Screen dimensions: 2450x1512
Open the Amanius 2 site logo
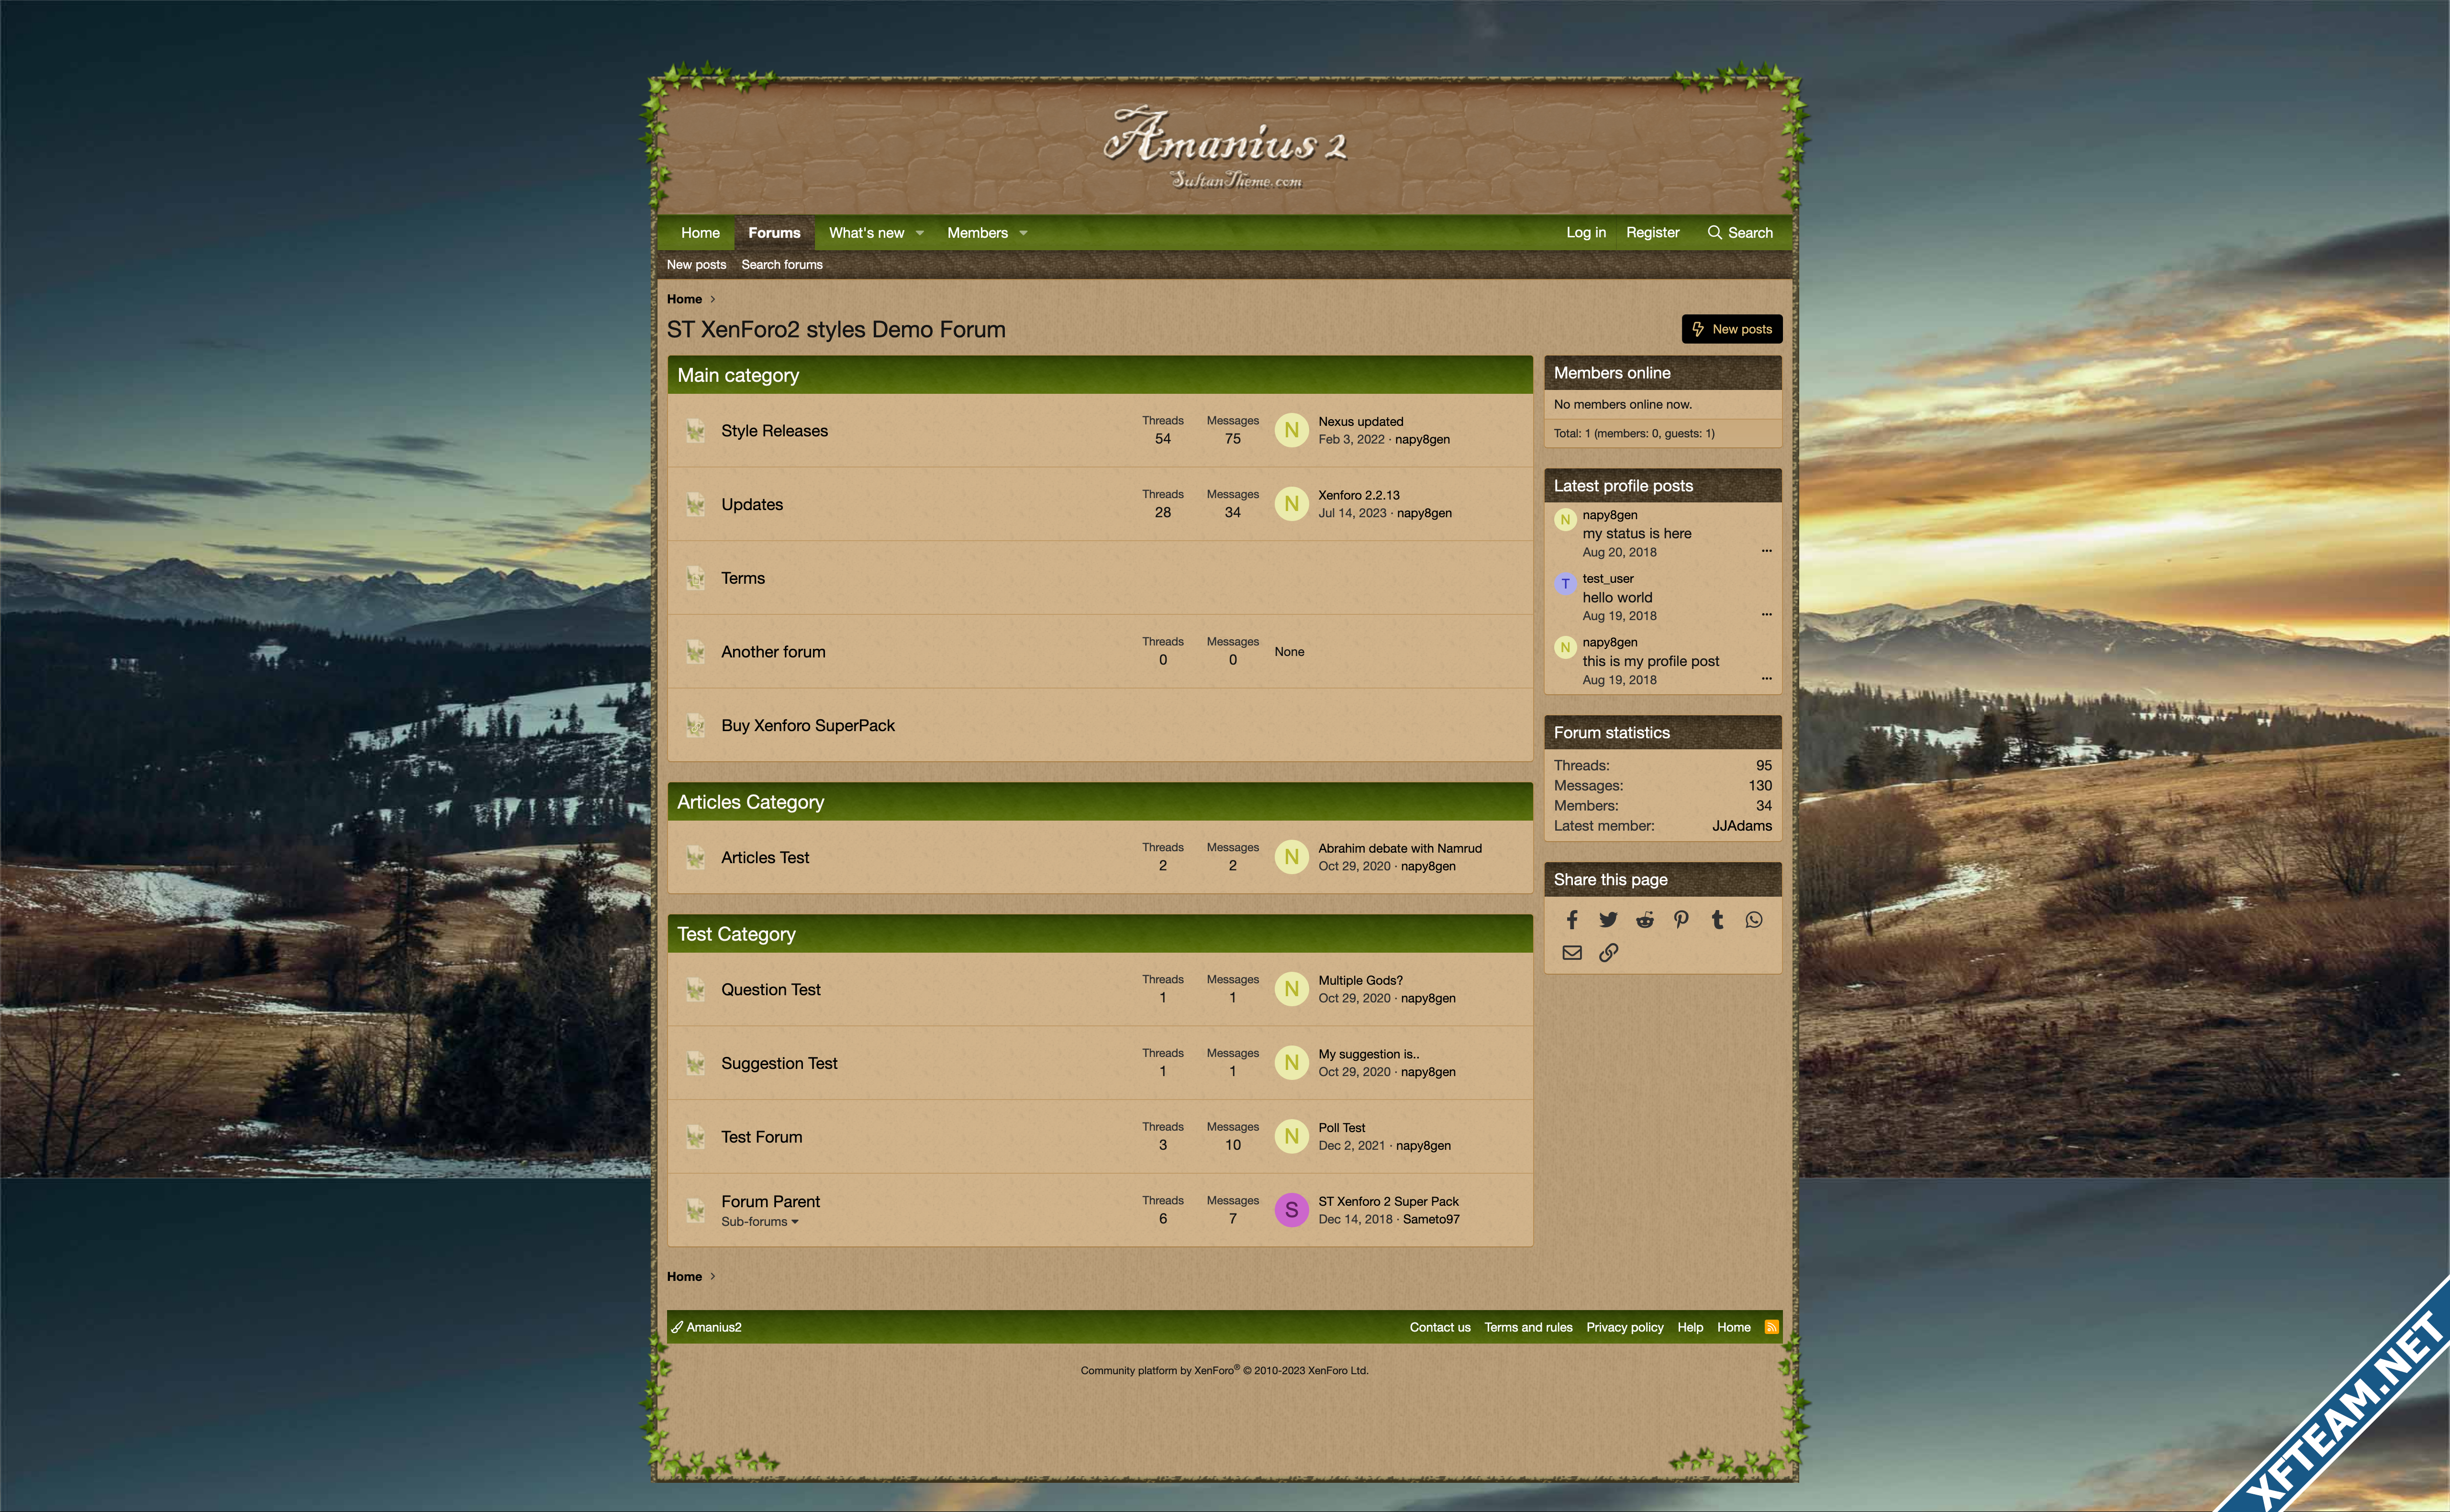(x=1225, y=148)
